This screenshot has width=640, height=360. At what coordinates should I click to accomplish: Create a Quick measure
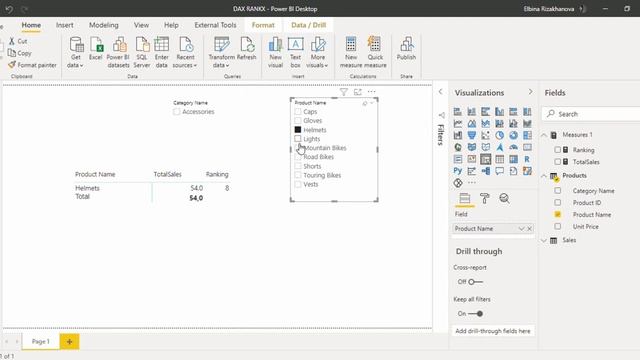375,52
